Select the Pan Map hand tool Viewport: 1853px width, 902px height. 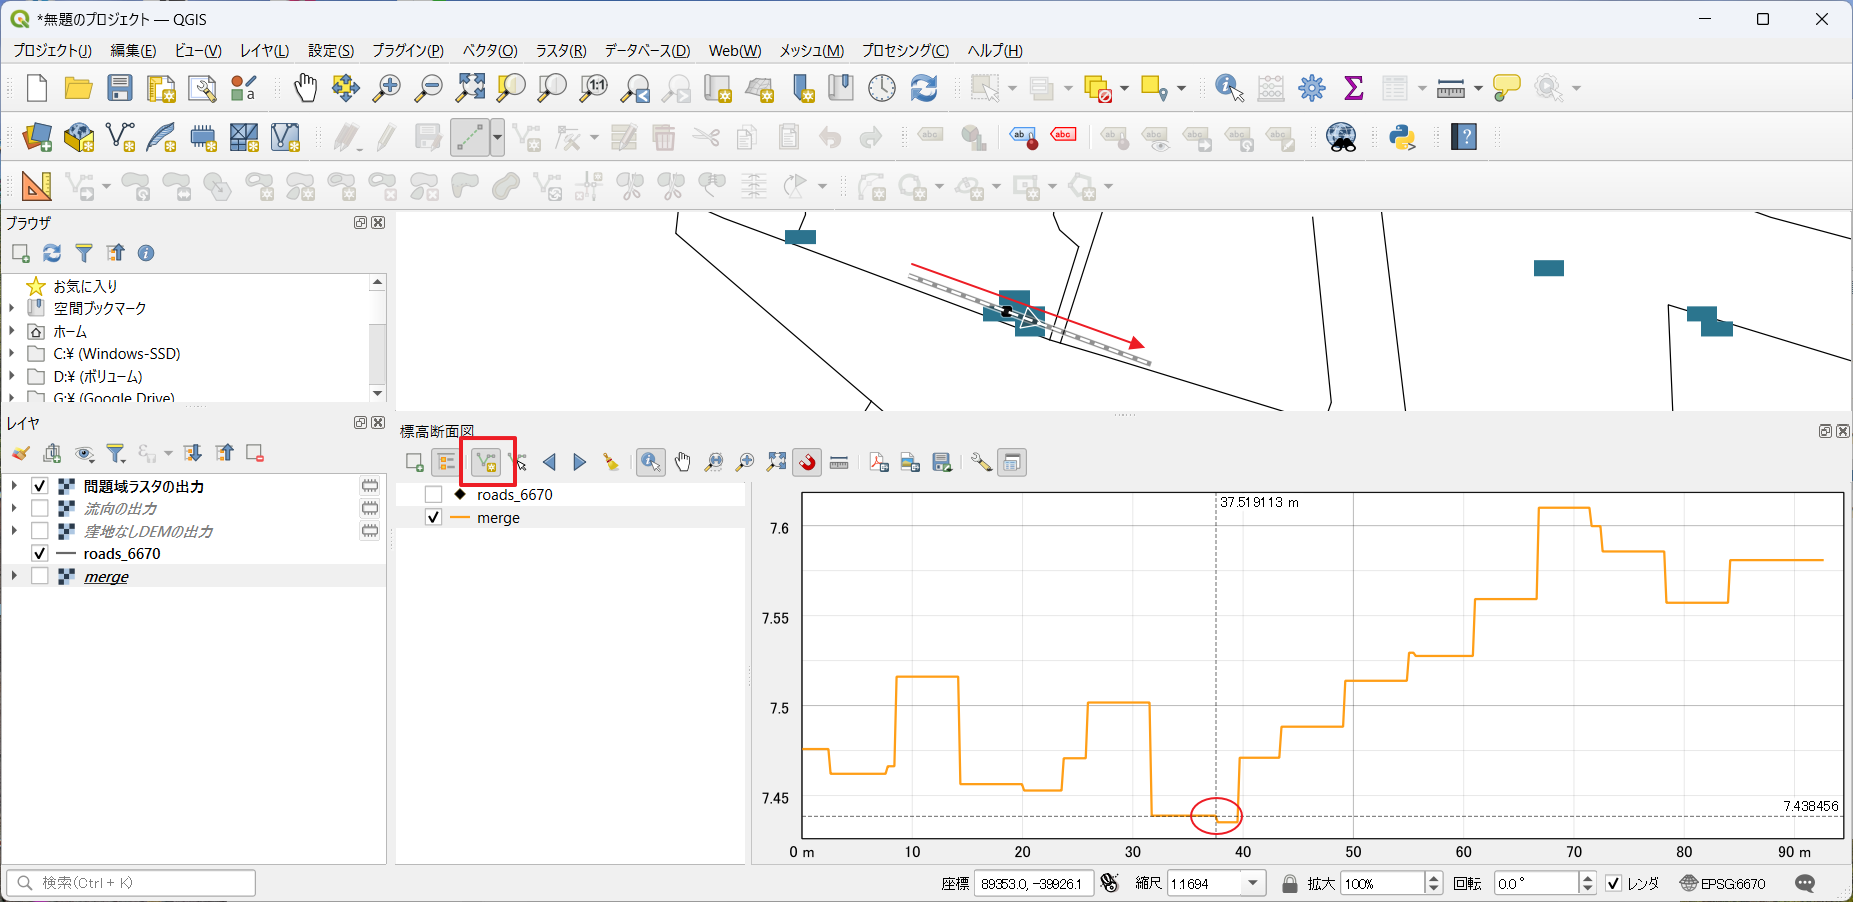pyautogui.click(x=305, y=88)
